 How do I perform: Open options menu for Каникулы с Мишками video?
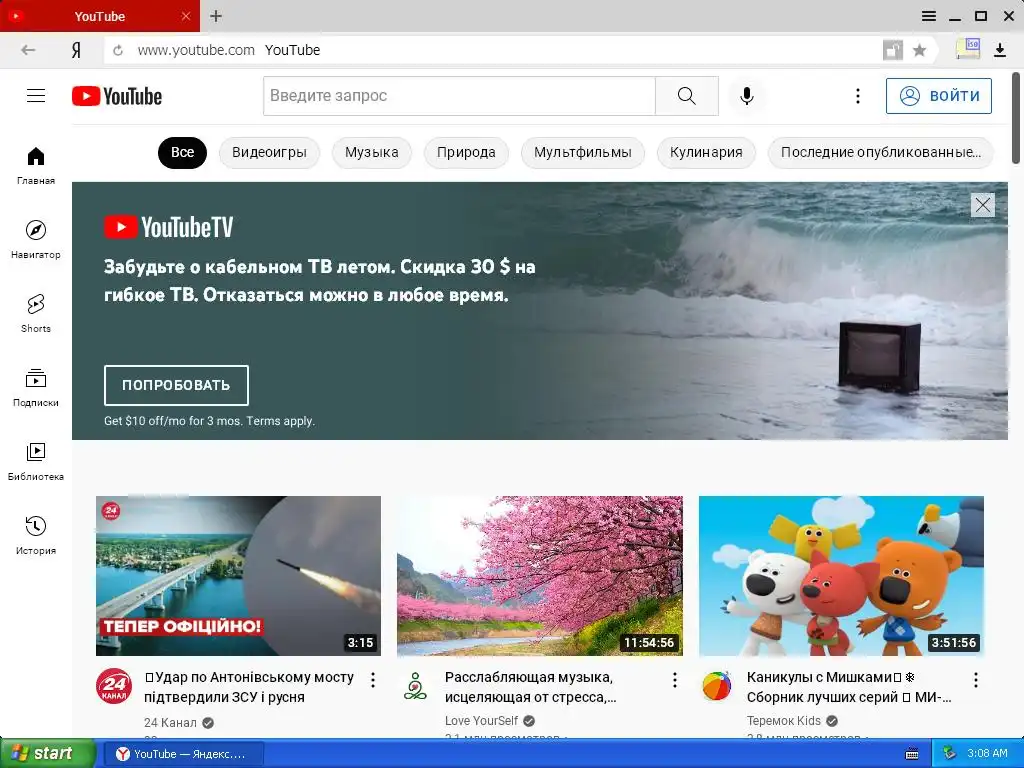pyautogui.click(x=976, y=680)
